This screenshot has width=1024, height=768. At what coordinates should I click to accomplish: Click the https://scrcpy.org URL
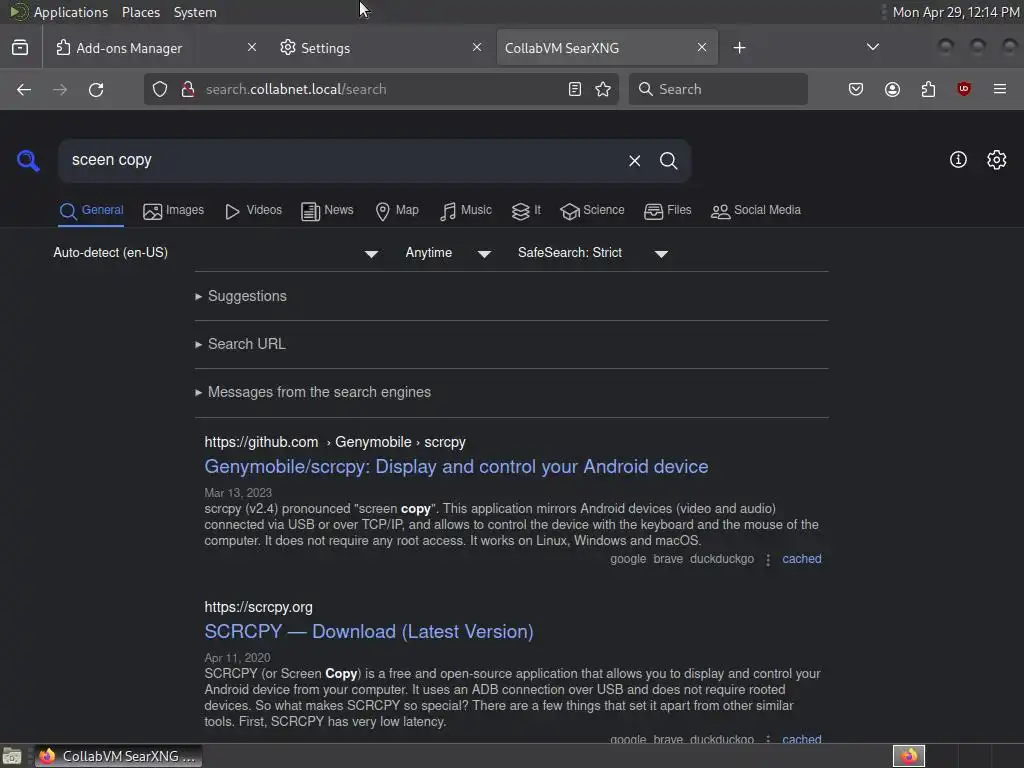click(x=258, y=607)
